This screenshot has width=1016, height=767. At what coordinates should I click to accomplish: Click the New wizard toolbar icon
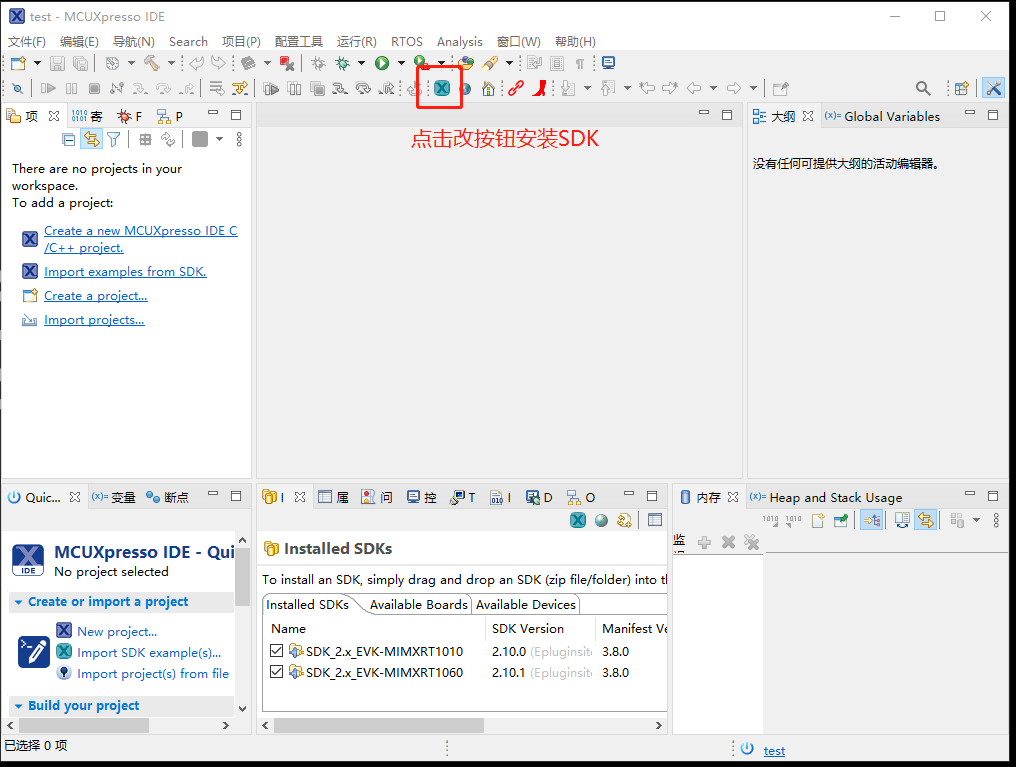point(18,63)
